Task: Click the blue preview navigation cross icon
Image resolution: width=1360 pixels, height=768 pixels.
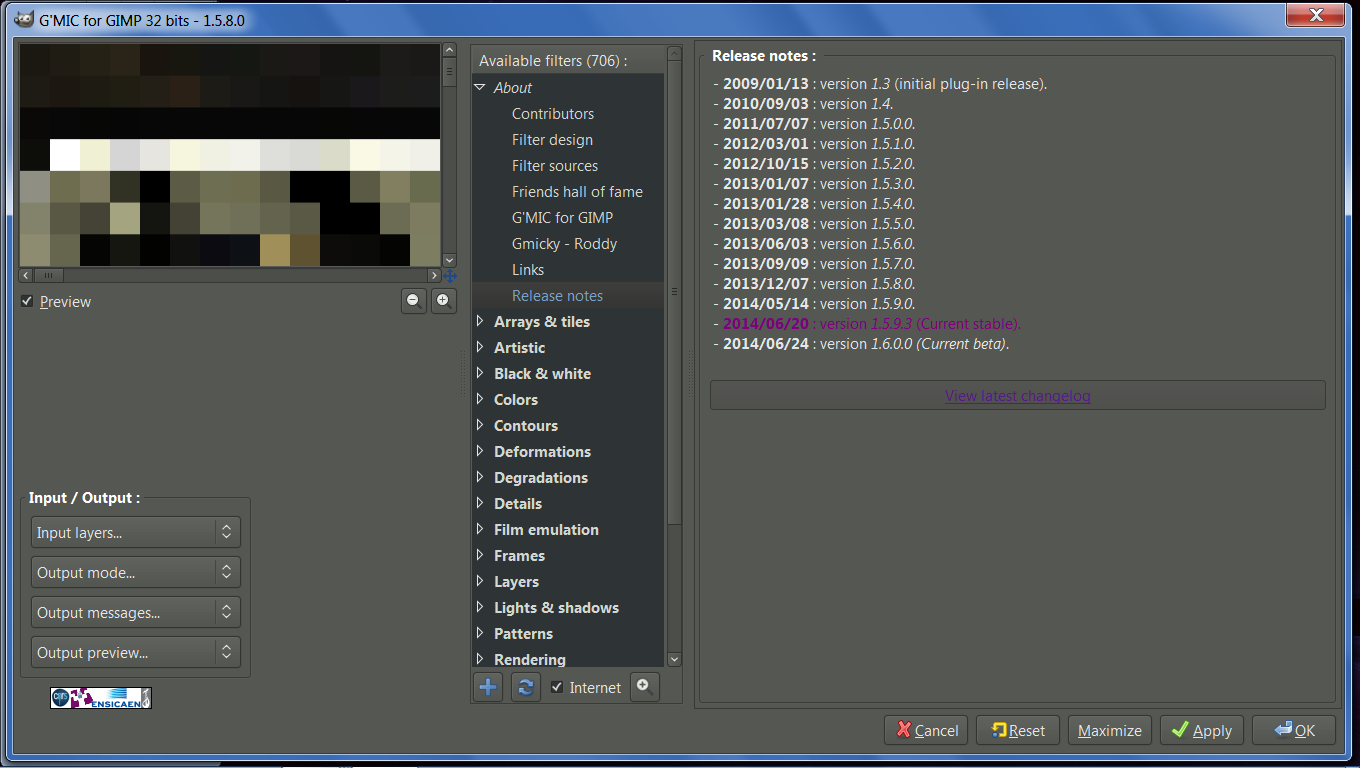Action: [450, 276]
